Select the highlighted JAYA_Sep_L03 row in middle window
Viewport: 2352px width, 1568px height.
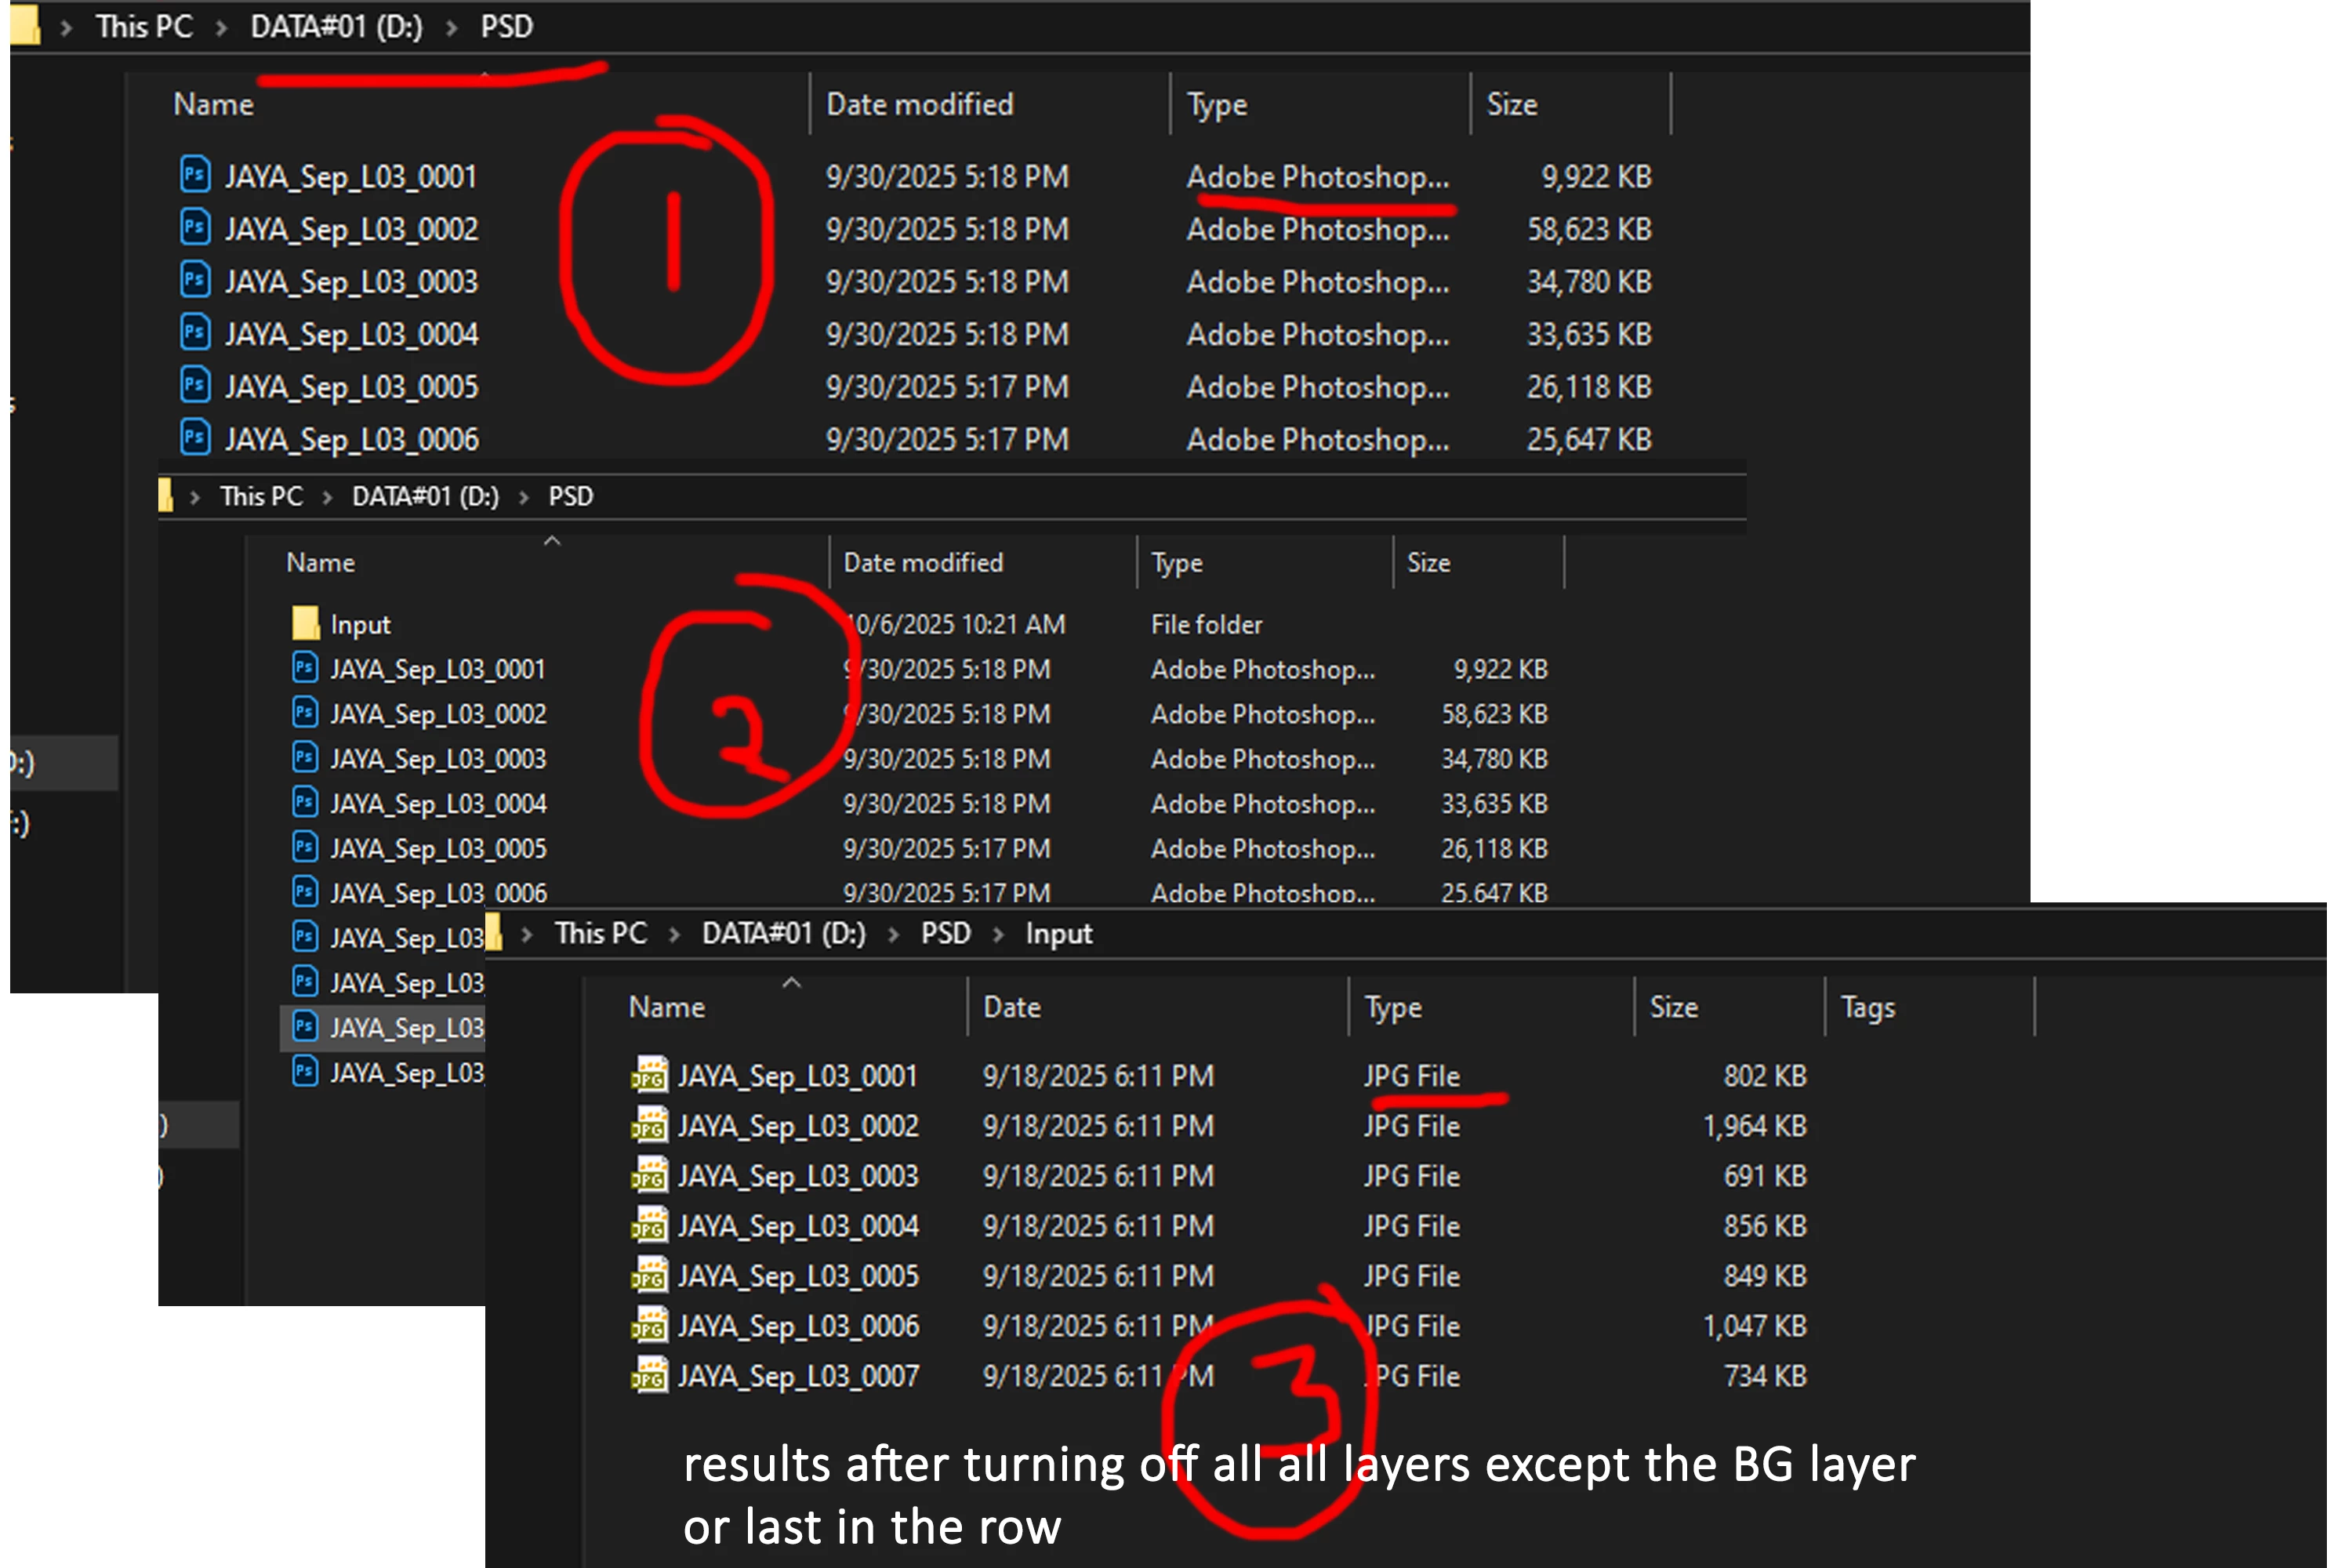coord(406,1028)
